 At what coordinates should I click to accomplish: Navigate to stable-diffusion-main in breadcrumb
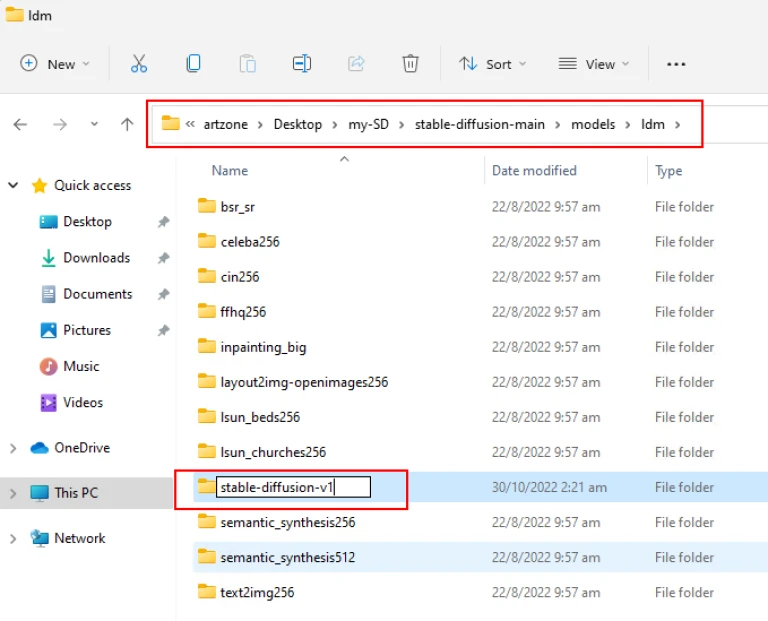[480, 124]
